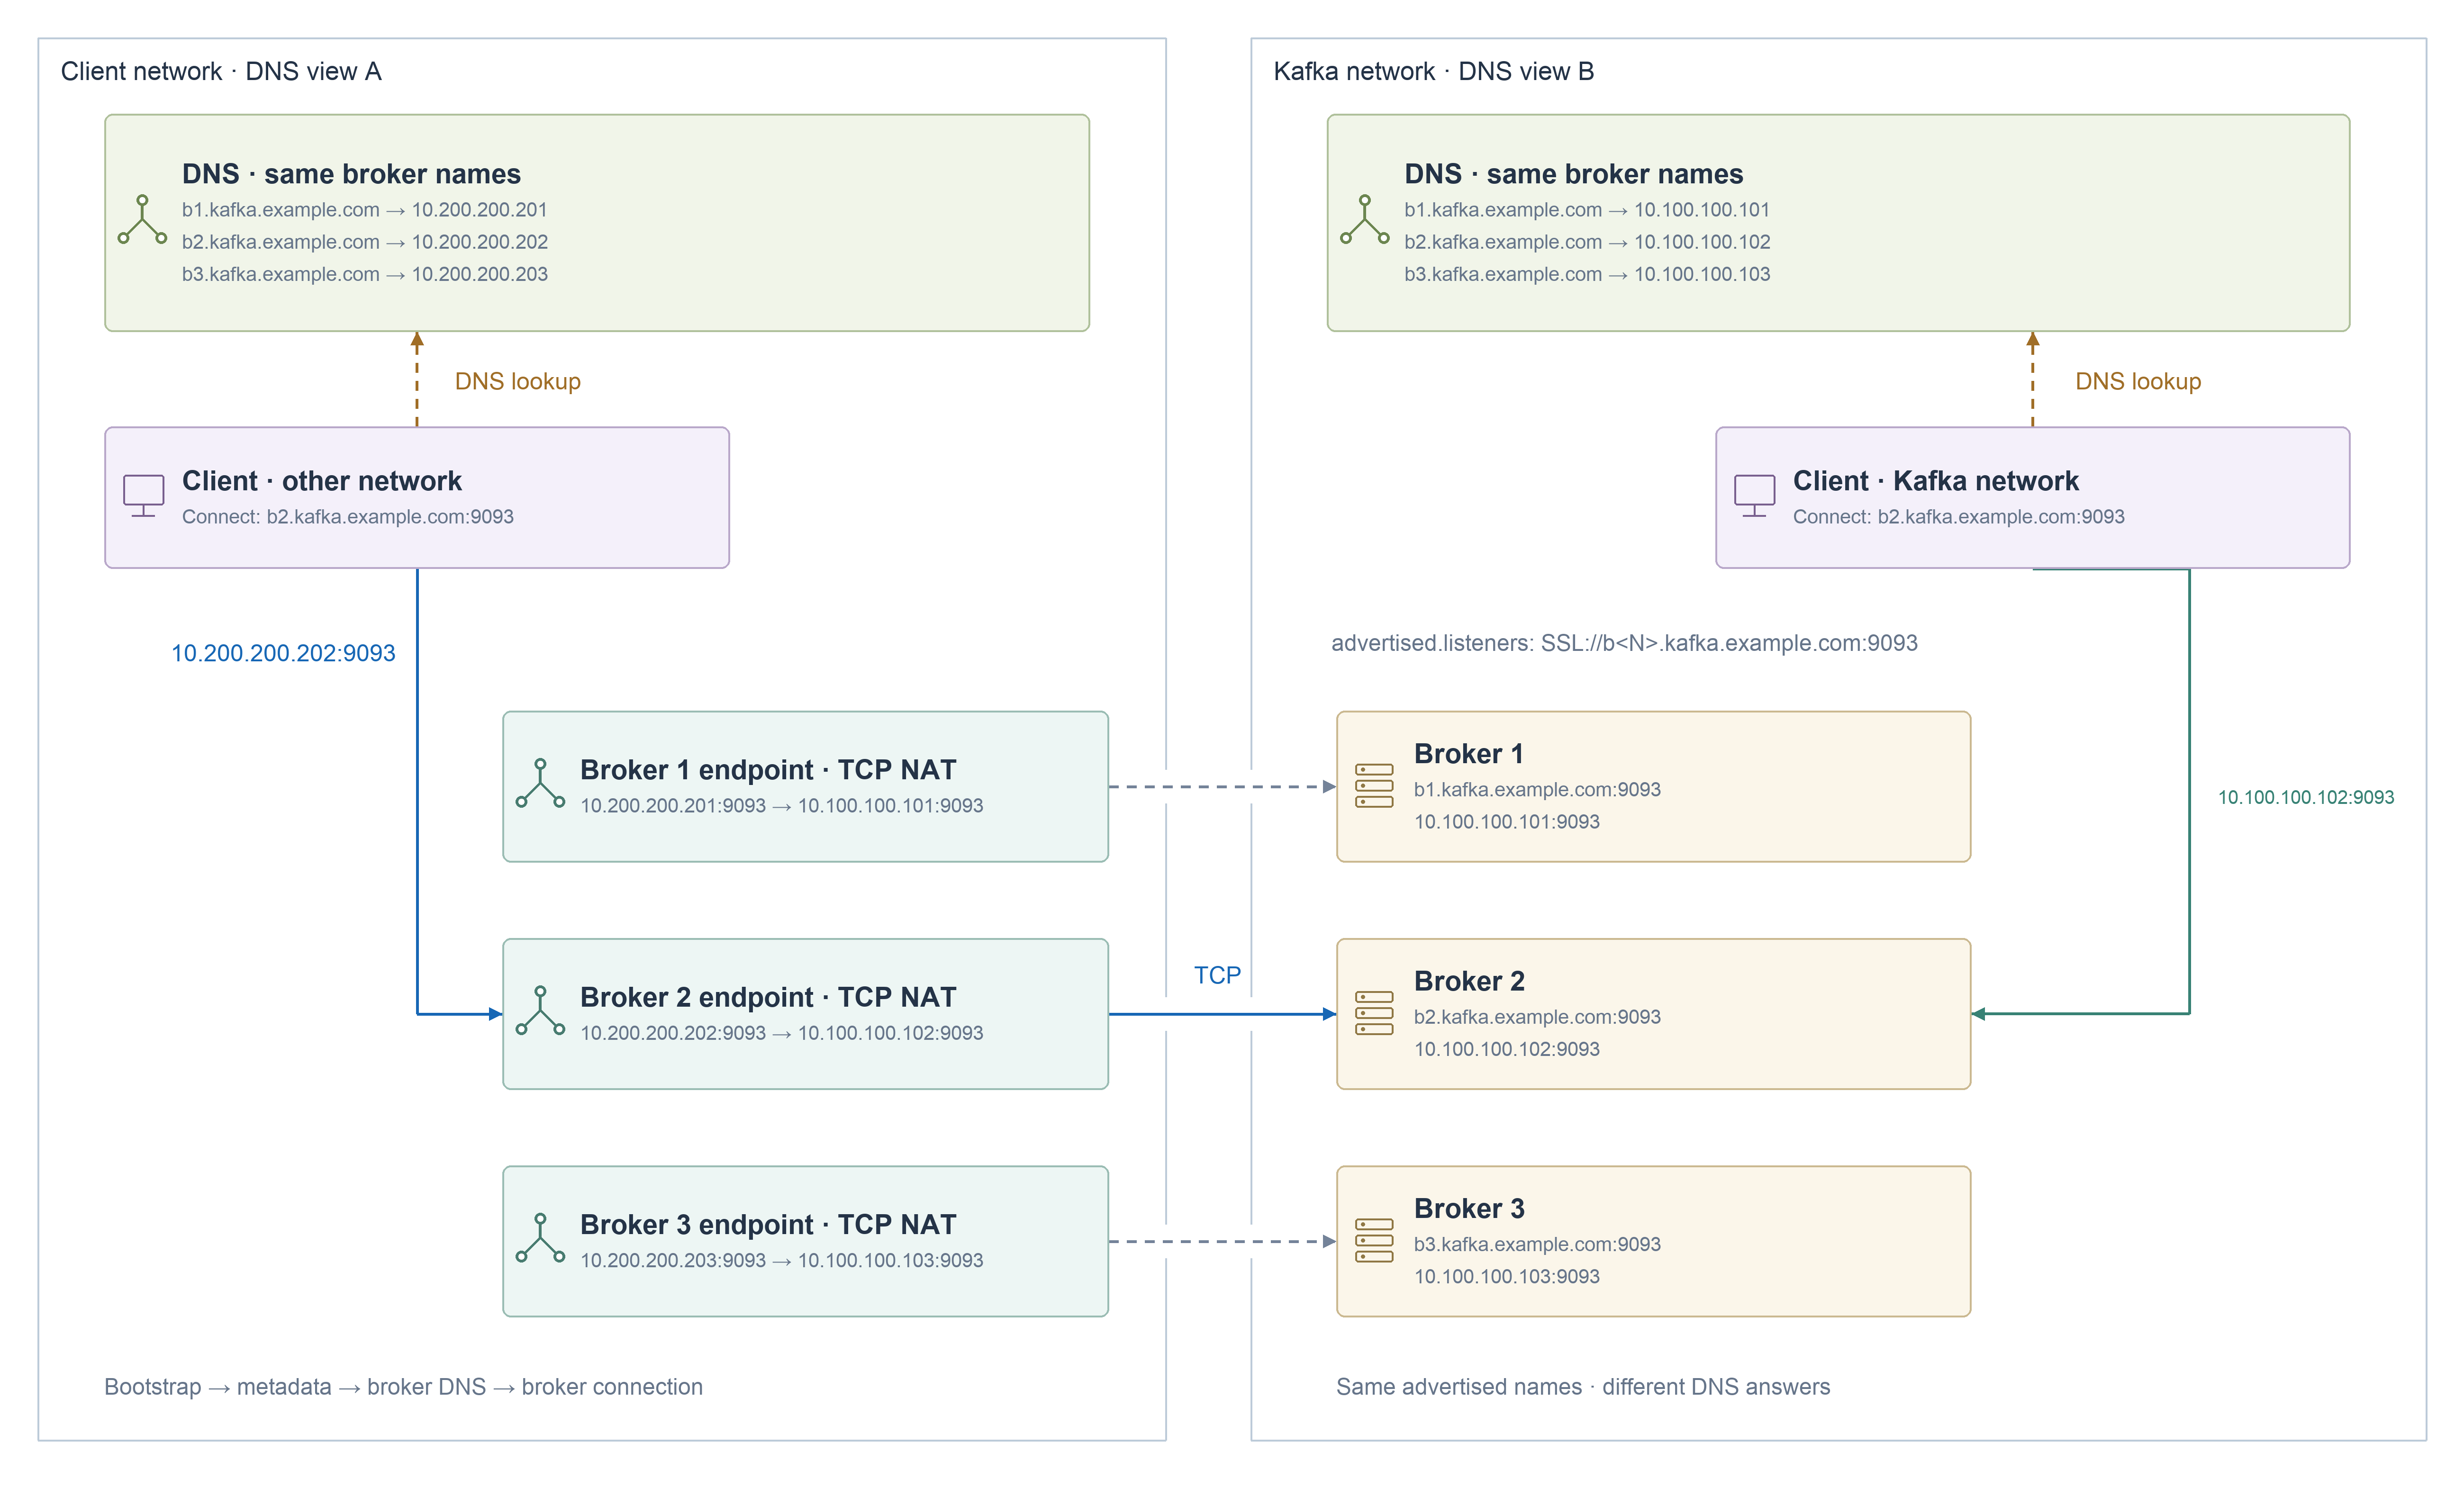2464x1497 pixels.
Task: Click b3.kafka.example.com:9093 under Broker 3
Action: pyautogui.click(x=1537, y=1245)
